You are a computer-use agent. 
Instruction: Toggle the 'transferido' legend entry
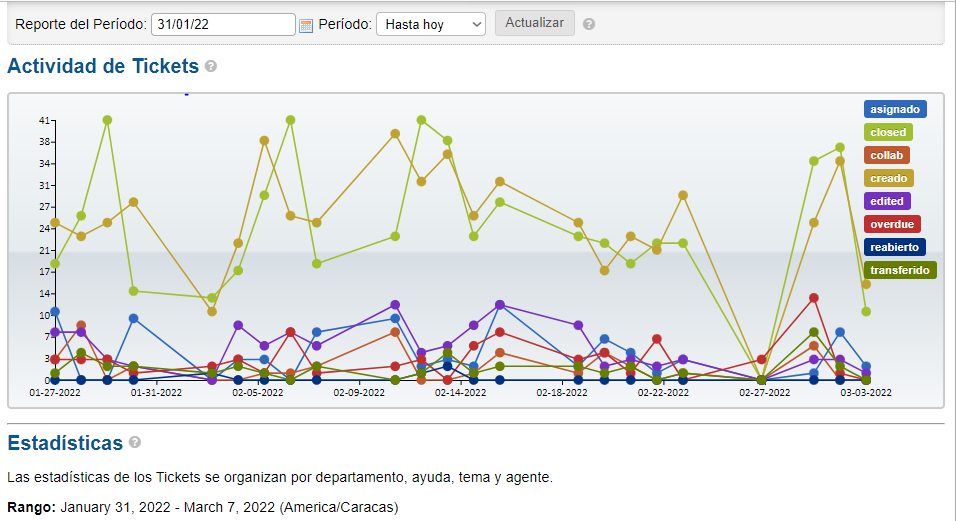pos(900,270)
